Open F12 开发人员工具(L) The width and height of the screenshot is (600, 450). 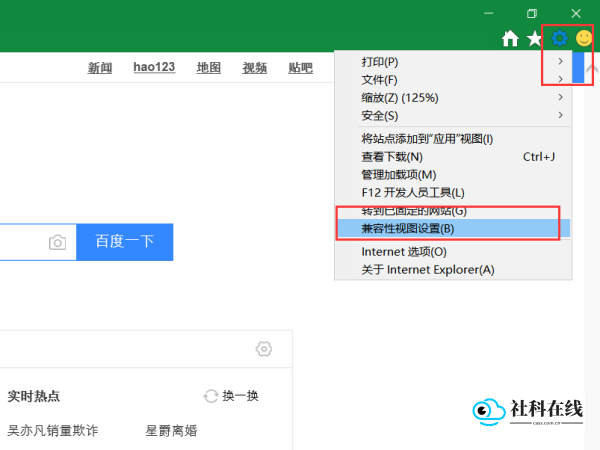[x=453, y=192]
